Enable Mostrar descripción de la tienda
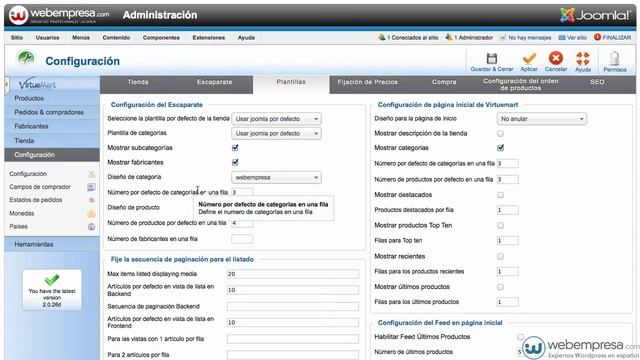The width and height of the screenshot is (640, 360). (x=500, y=133)
